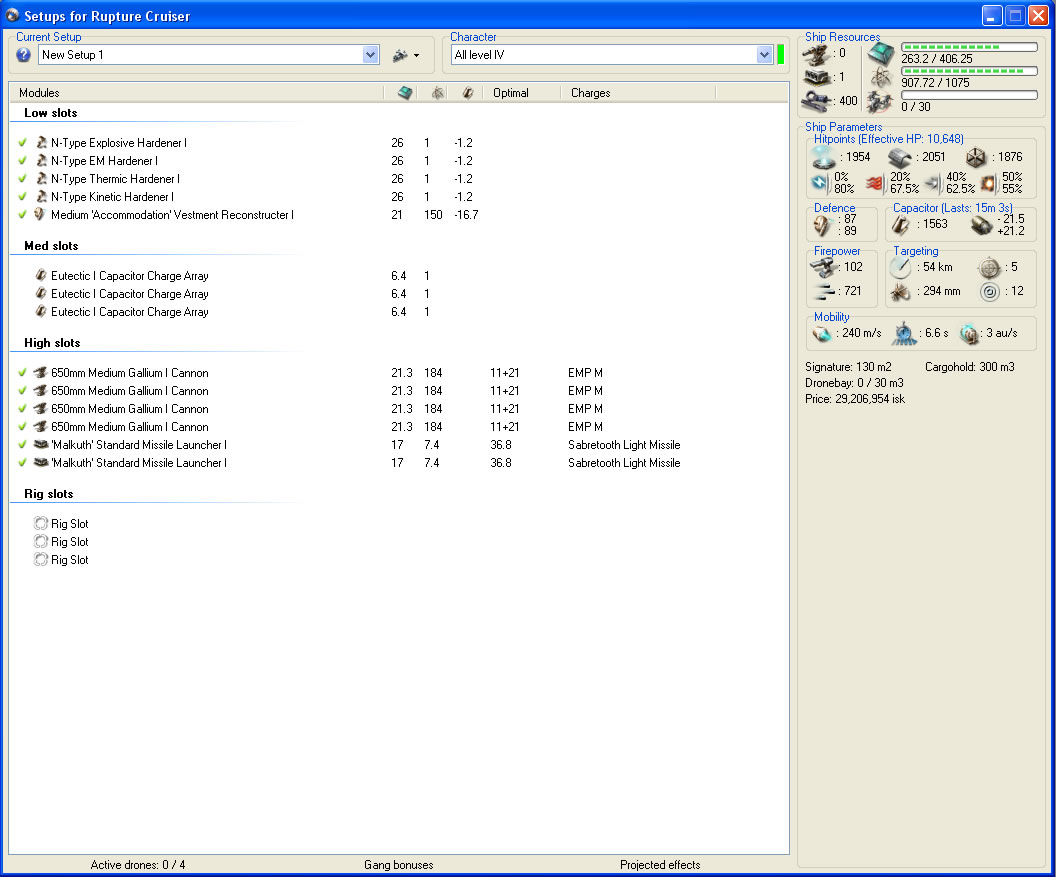Click the launcher hardpoints icon in Ship Resources
This screenshot has height=877, width=1056.
816,78
